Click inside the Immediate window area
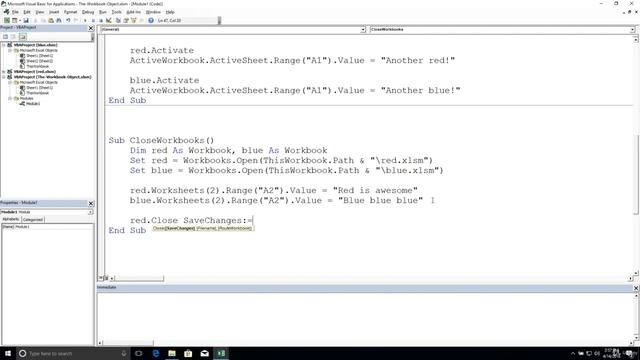640x360 pixels. pos(365,316)
